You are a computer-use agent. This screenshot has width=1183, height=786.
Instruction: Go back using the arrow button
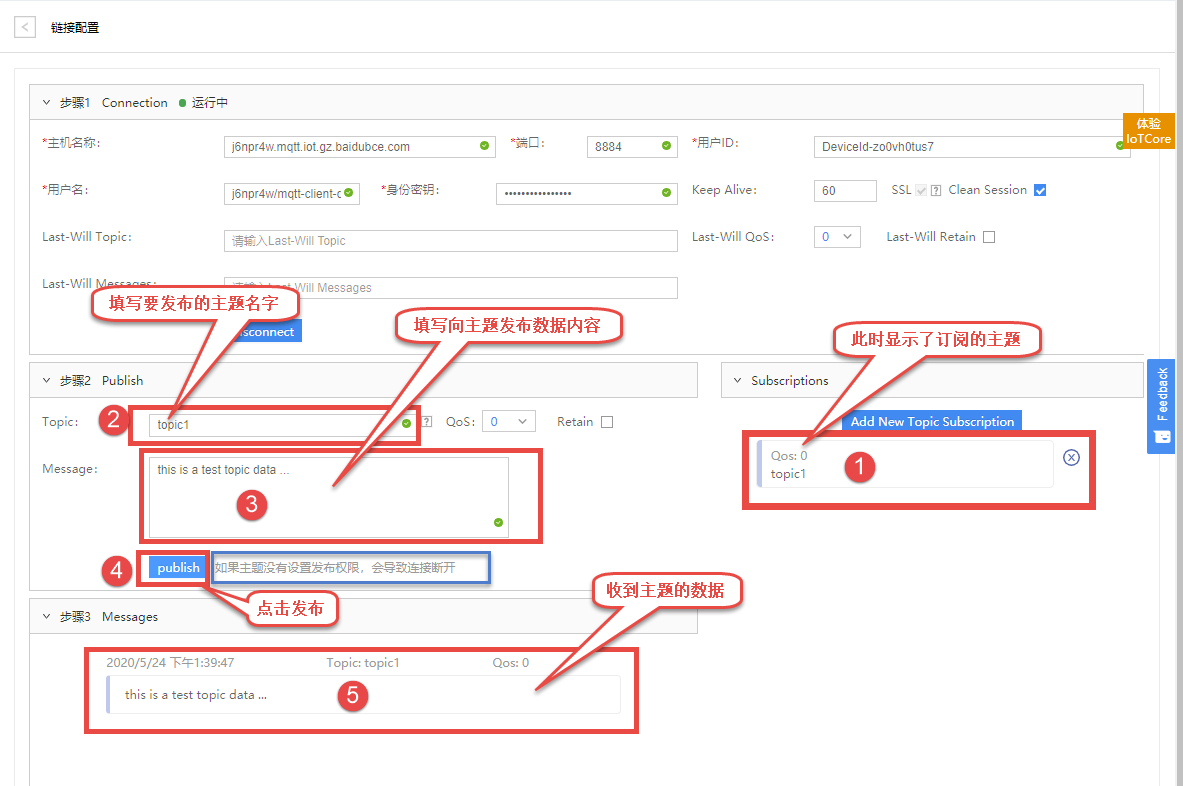tap(25, 28)
